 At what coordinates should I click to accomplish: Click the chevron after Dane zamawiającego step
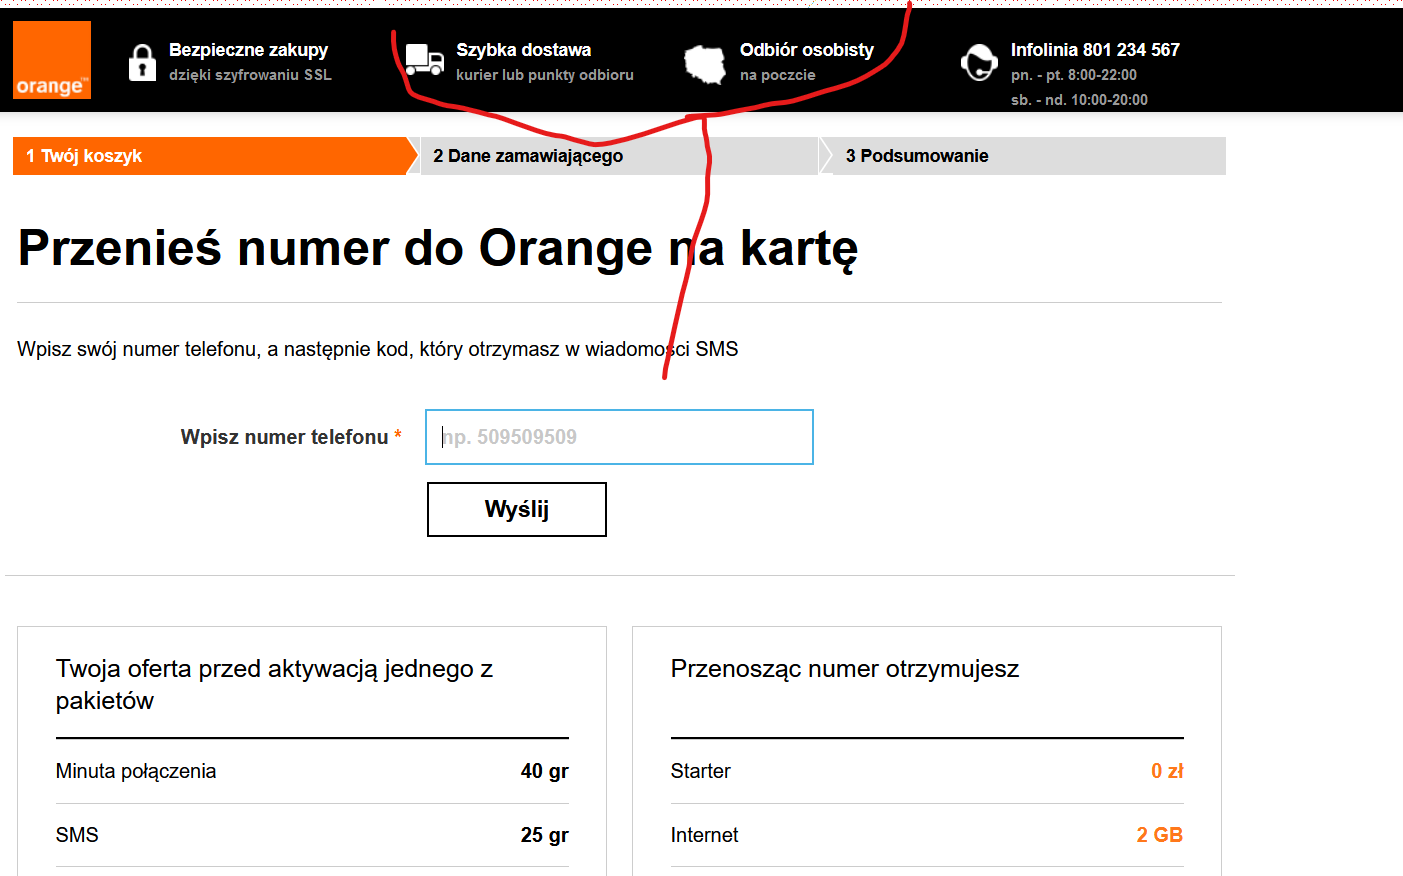(823, 156)
